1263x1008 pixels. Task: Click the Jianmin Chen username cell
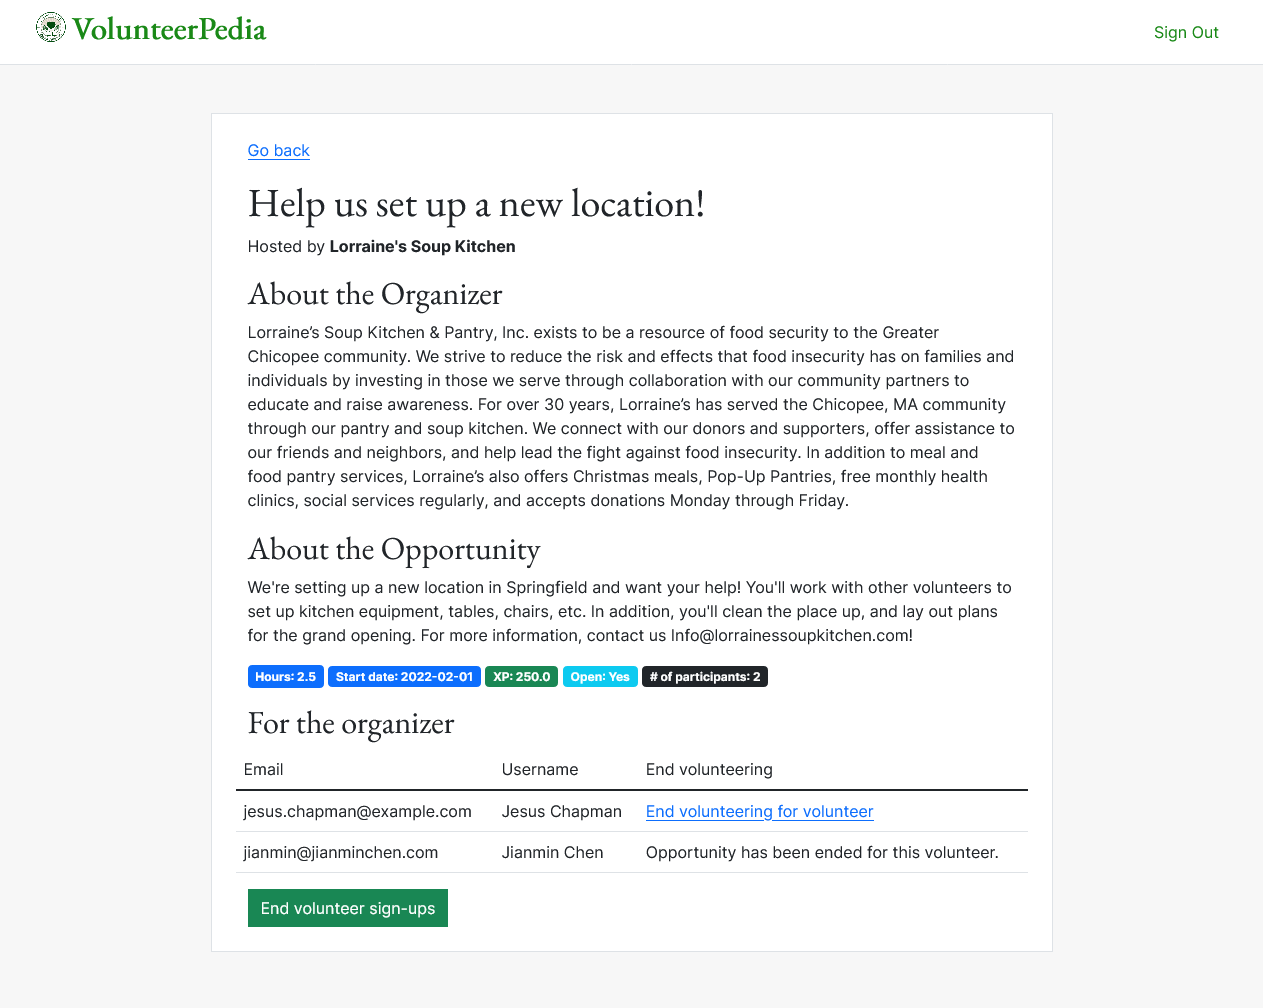click(x=553, y=852)
